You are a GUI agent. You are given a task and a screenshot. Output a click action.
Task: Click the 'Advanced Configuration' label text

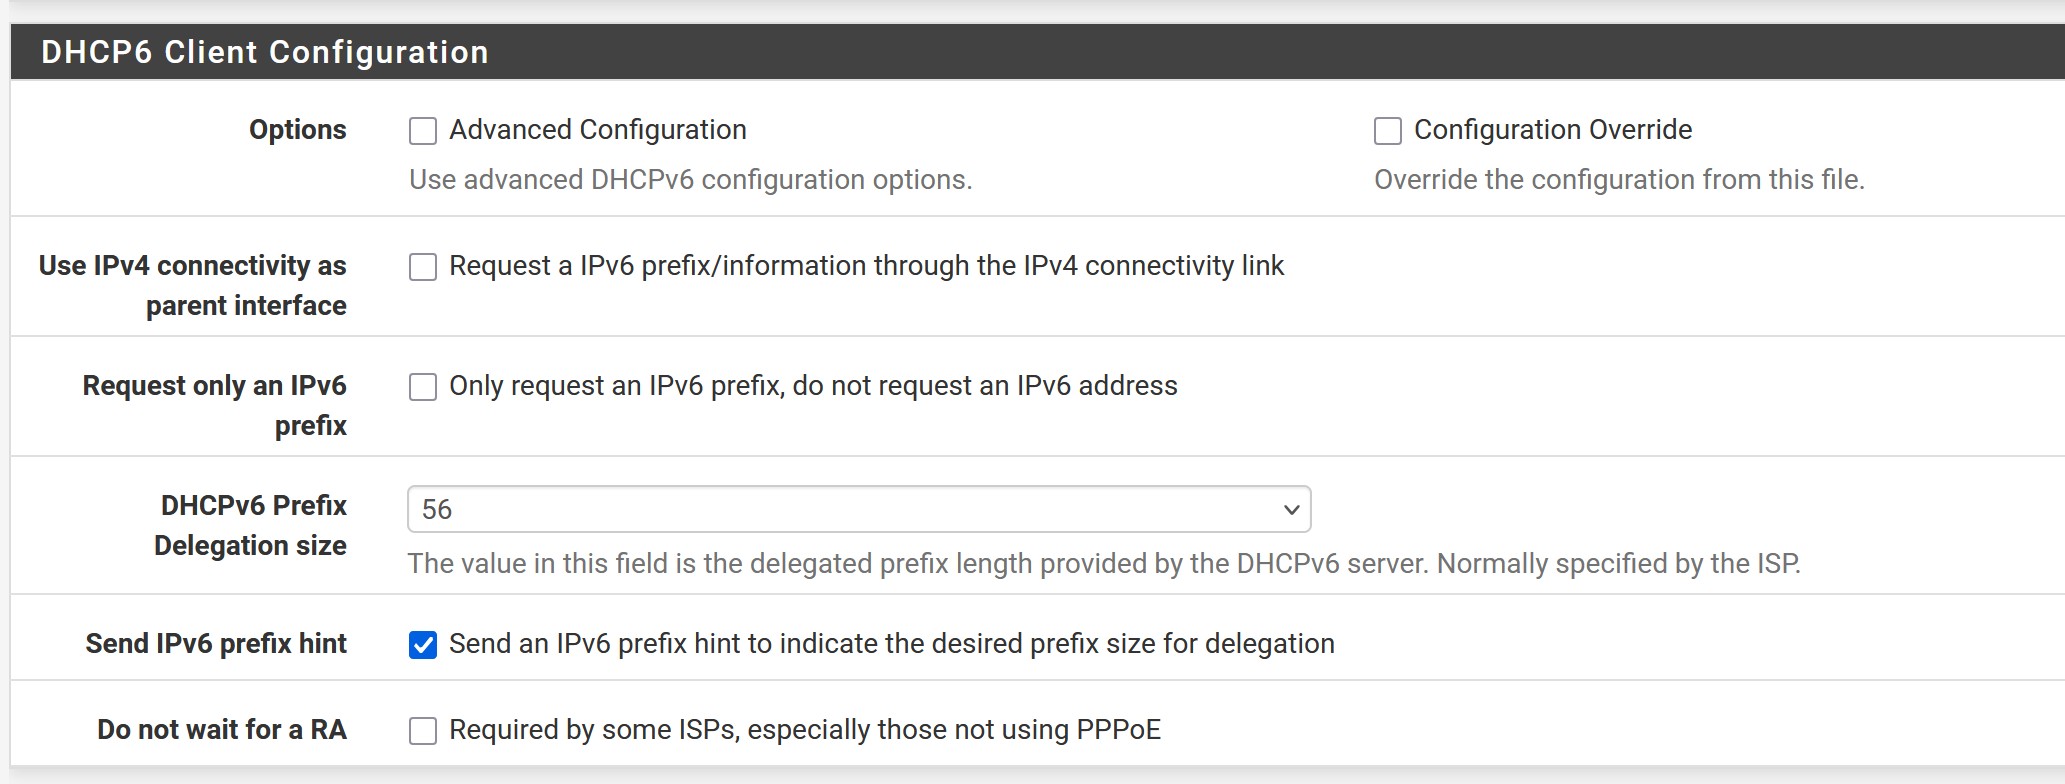(597, 130)
